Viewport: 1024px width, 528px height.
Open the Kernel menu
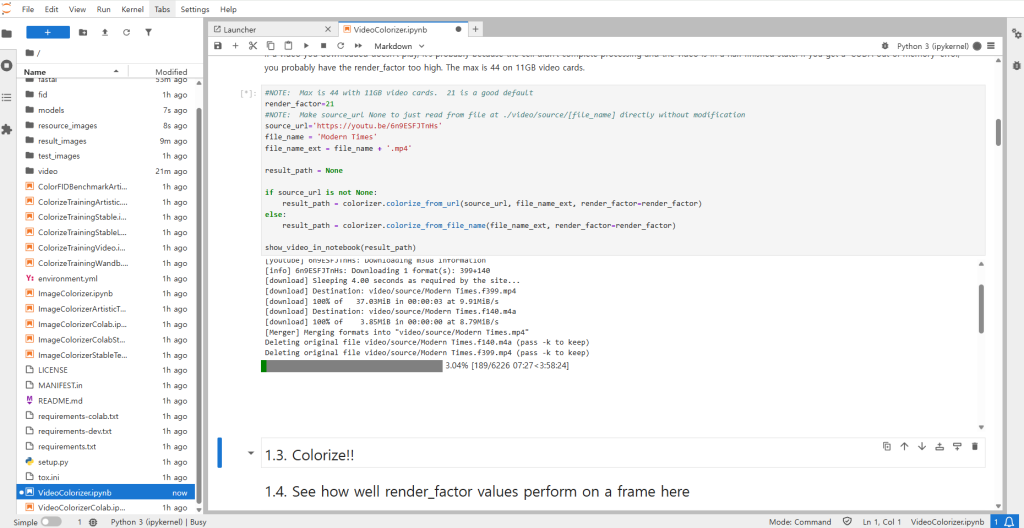pos(132,9)
